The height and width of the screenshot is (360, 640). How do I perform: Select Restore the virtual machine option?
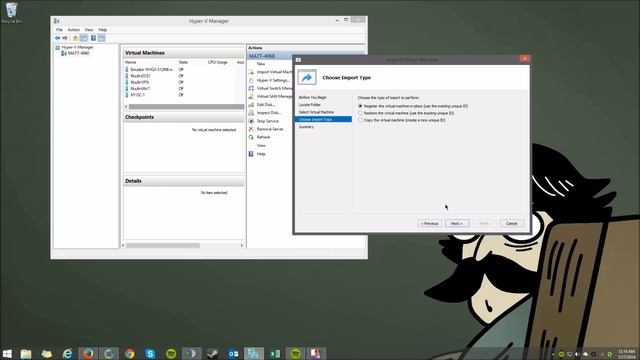tap(360, 113)
